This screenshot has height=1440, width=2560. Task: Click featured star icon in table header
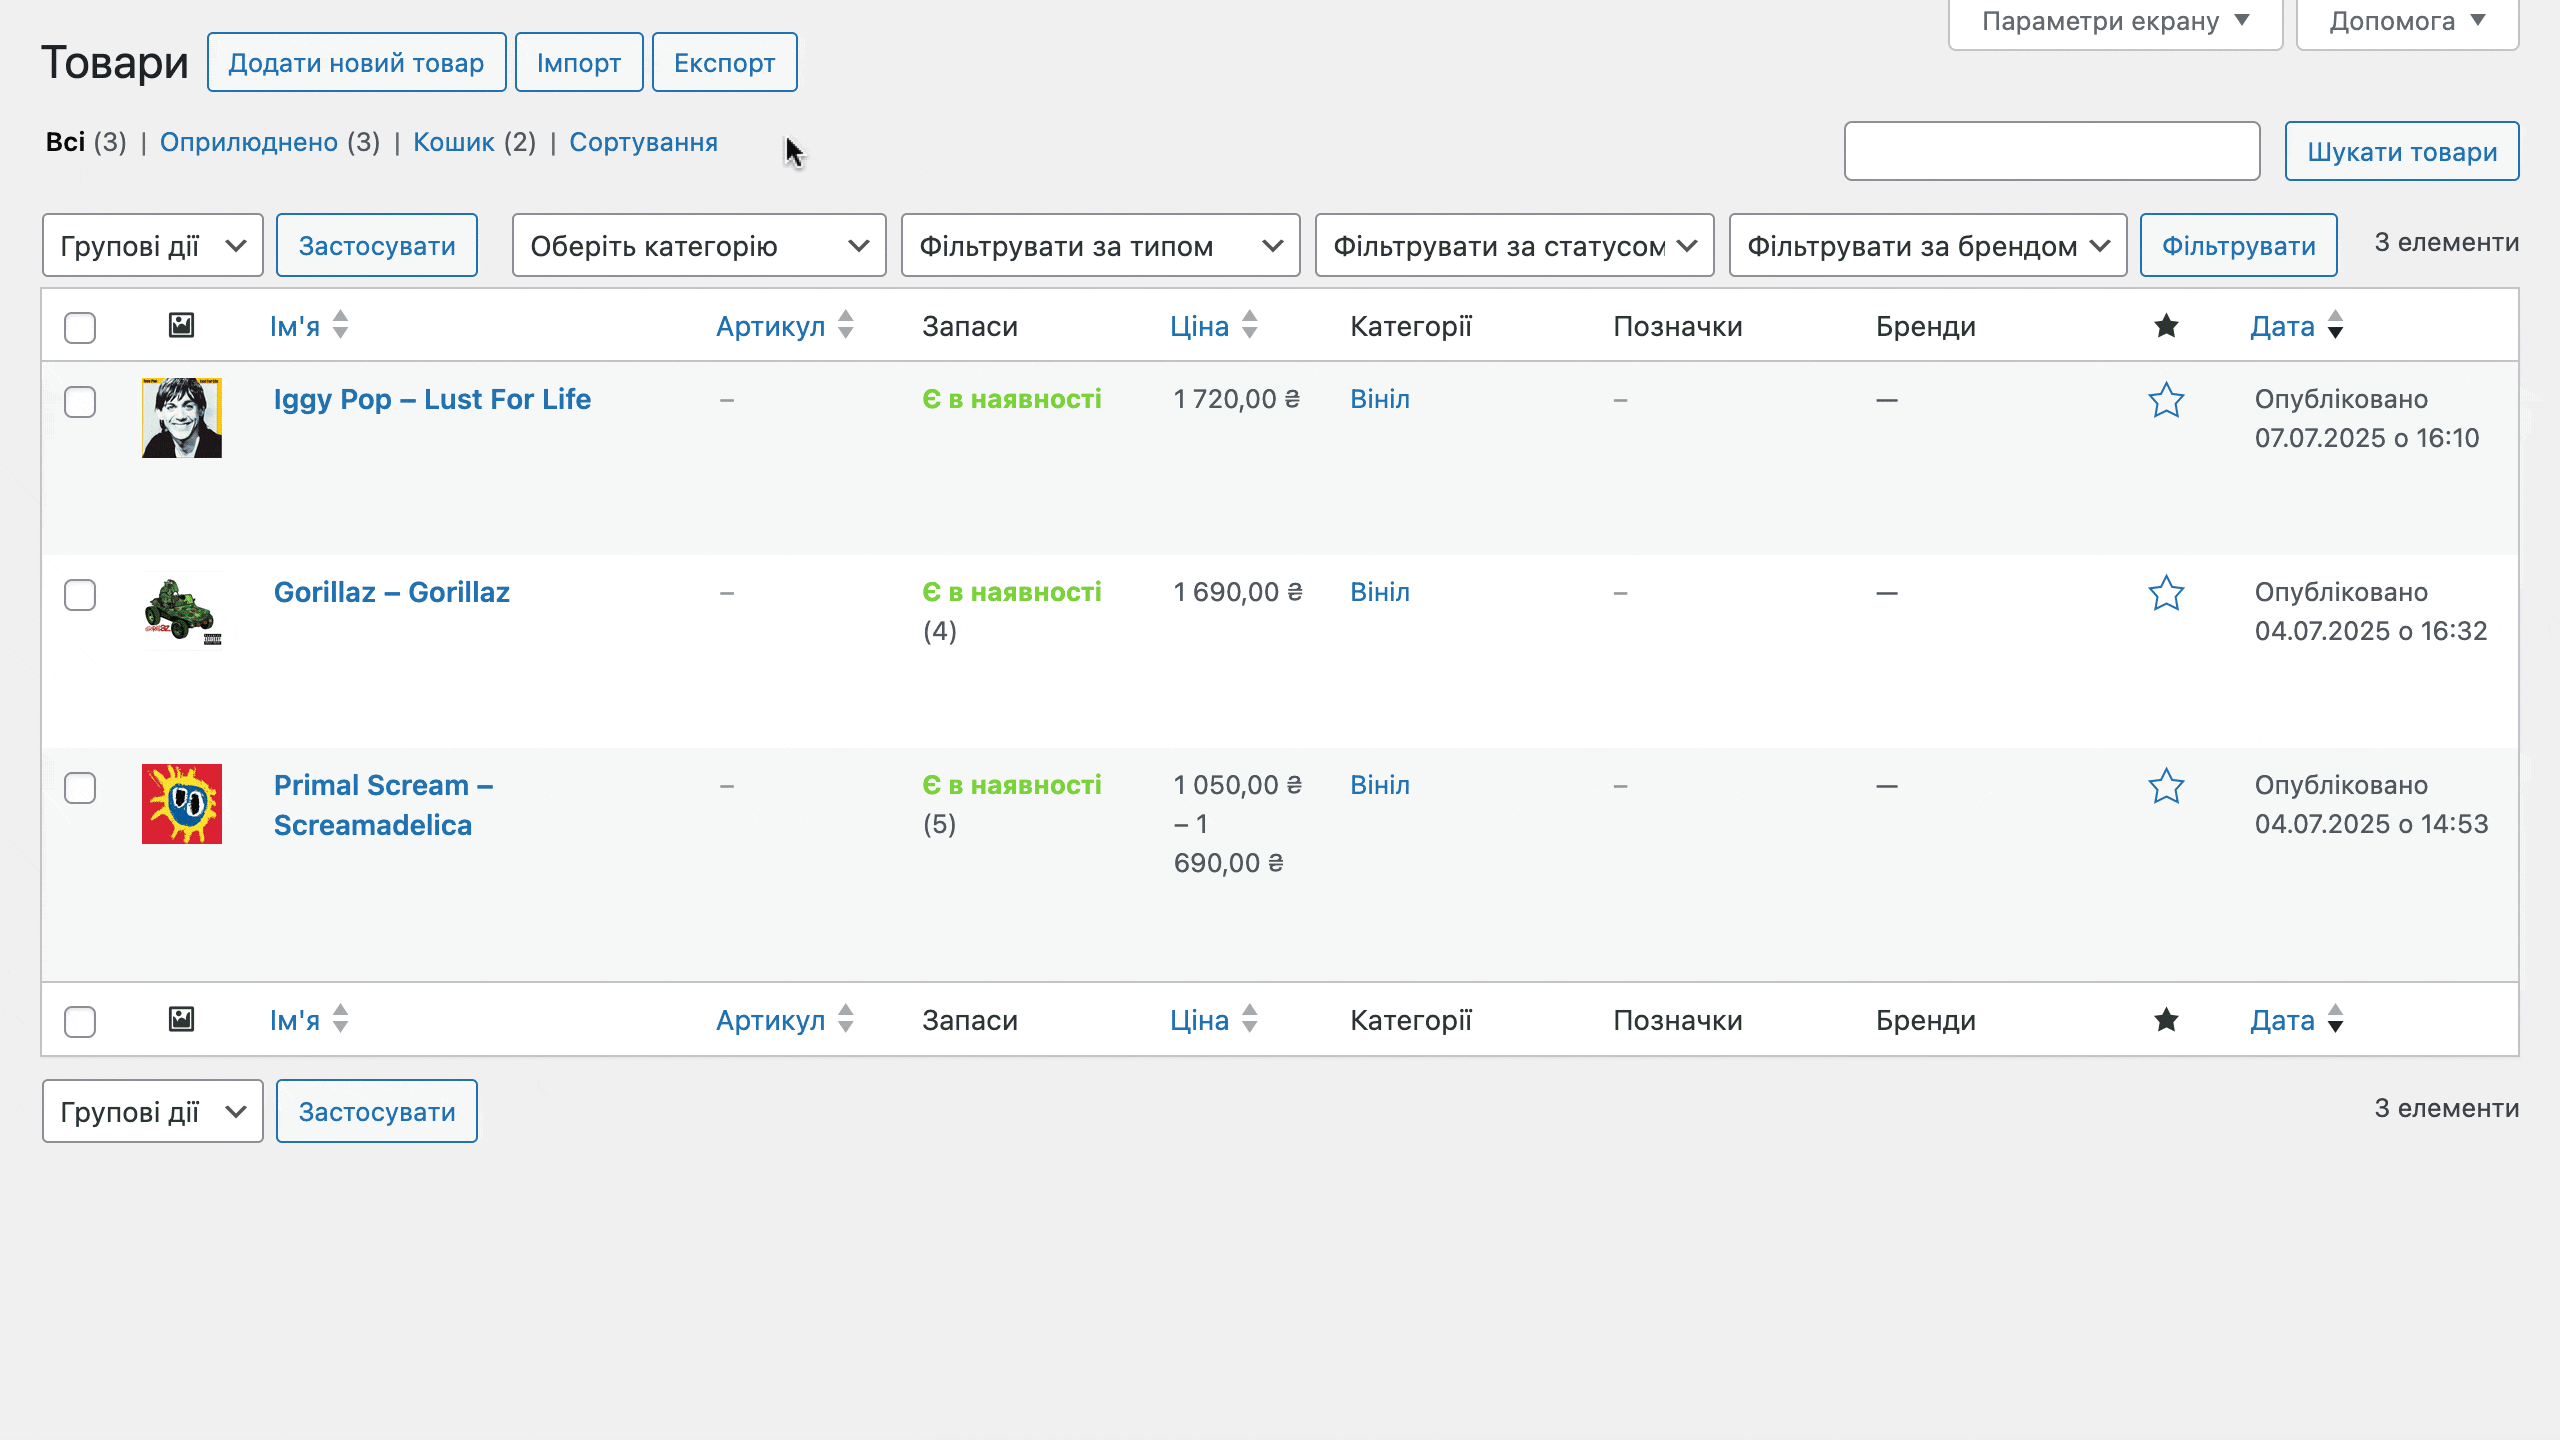2166,326
